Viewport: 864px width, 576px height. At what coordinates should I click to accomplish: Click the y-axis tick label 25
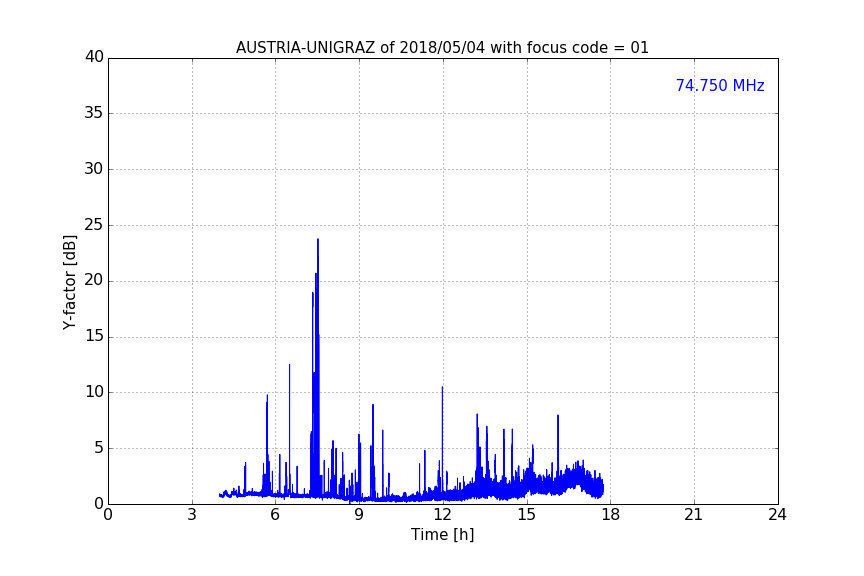click(x=94, y=224)
